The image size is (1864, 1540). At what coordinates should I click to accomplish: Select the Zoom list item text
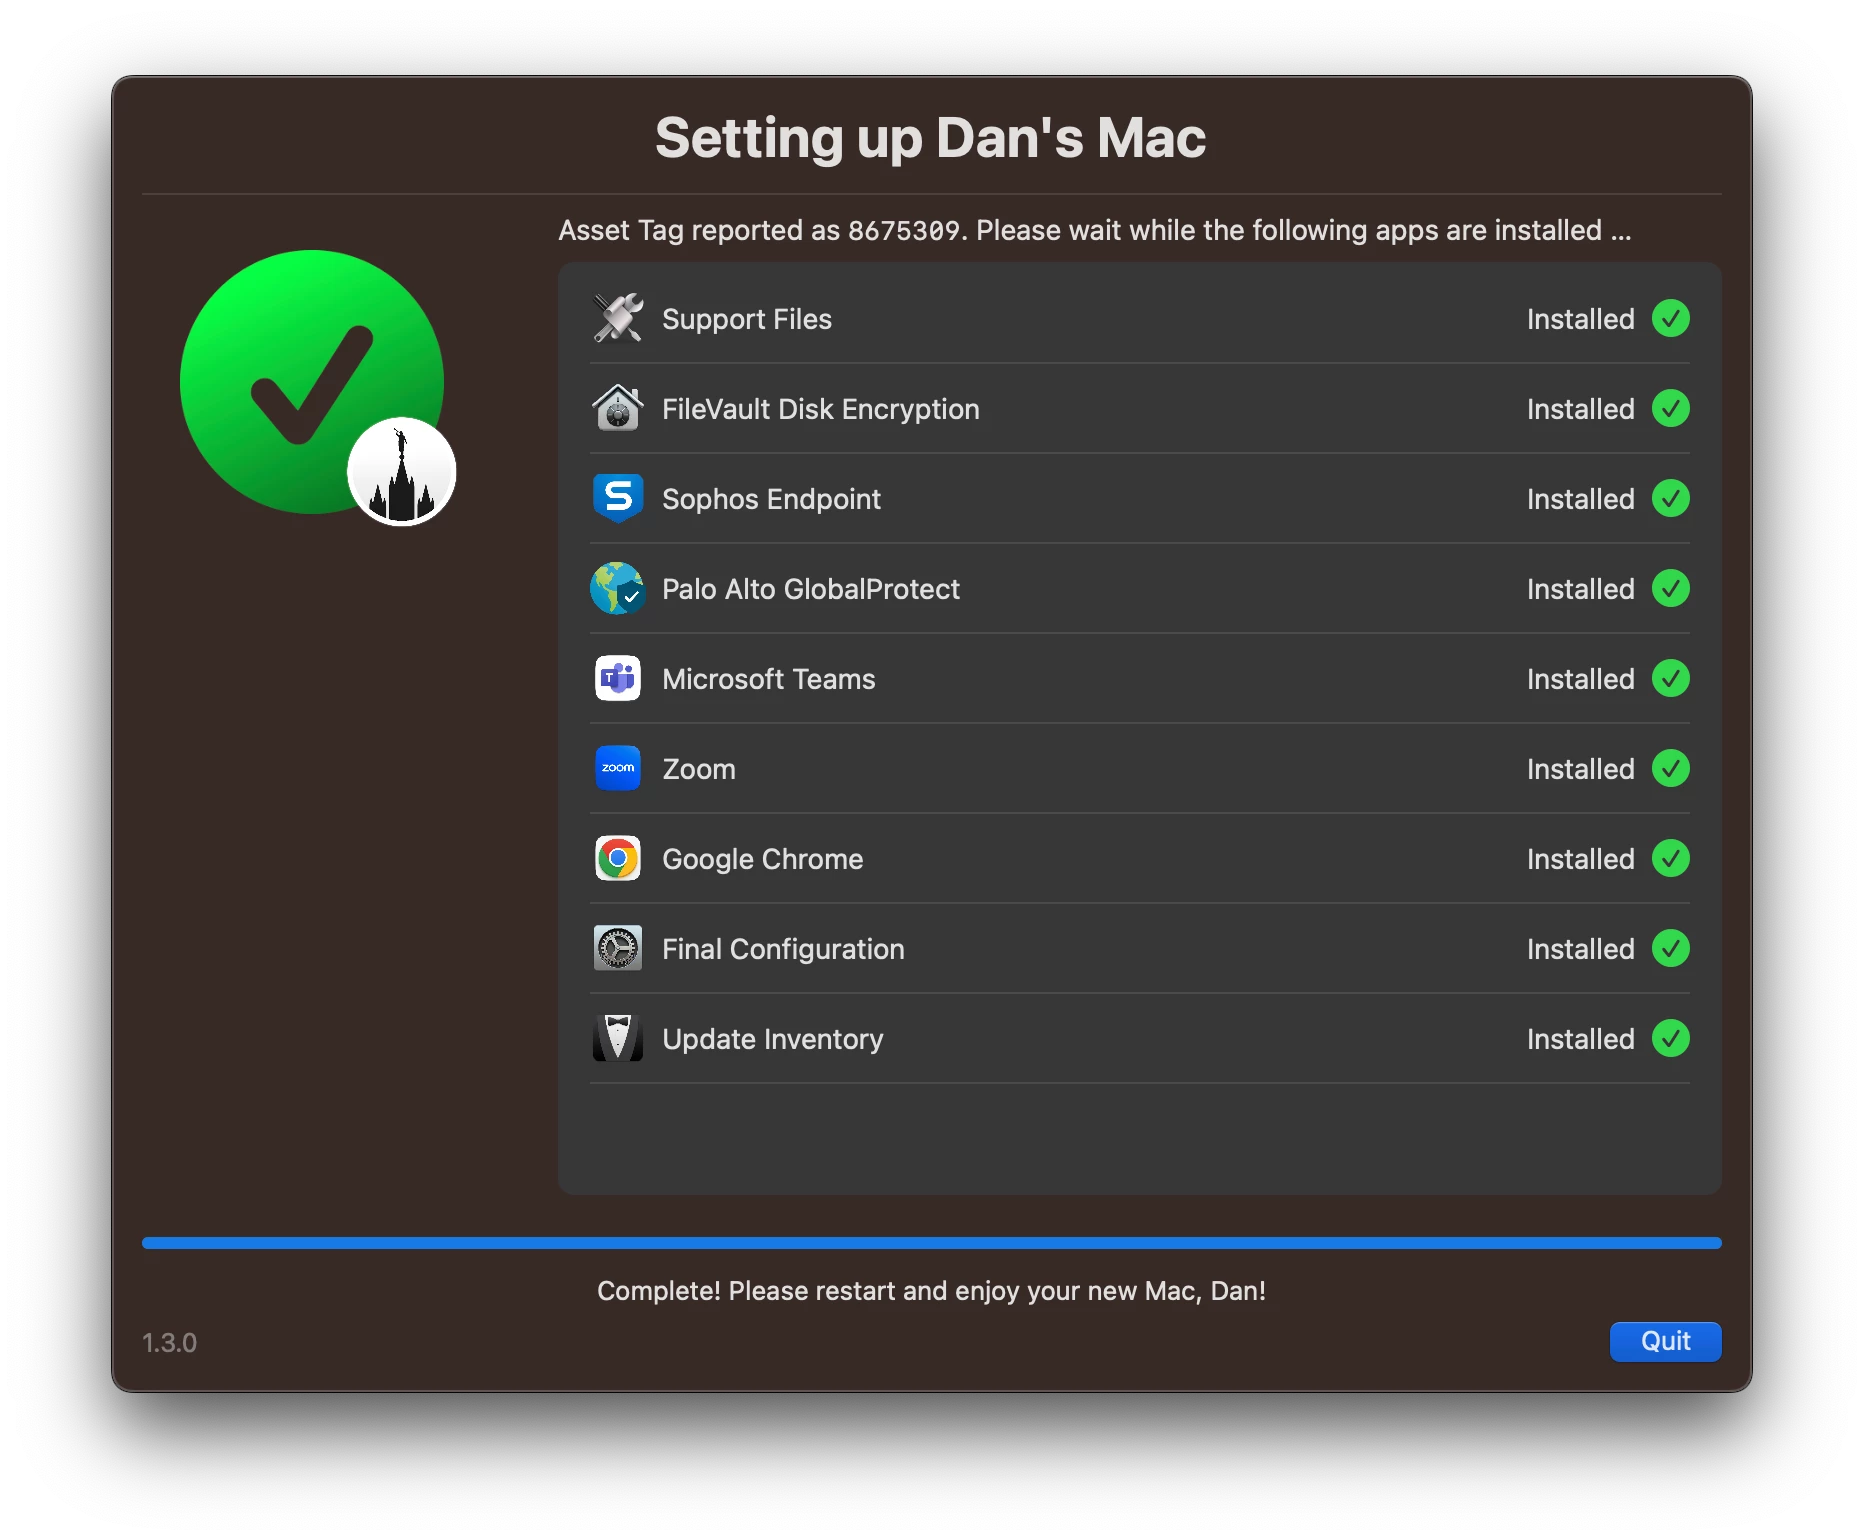(699, 769)
